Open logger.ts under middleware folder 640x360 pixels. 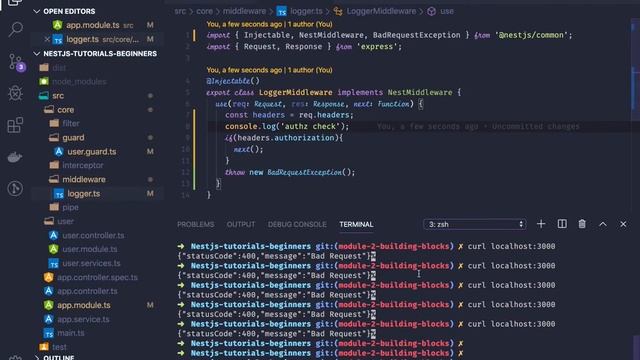[84, 193]
